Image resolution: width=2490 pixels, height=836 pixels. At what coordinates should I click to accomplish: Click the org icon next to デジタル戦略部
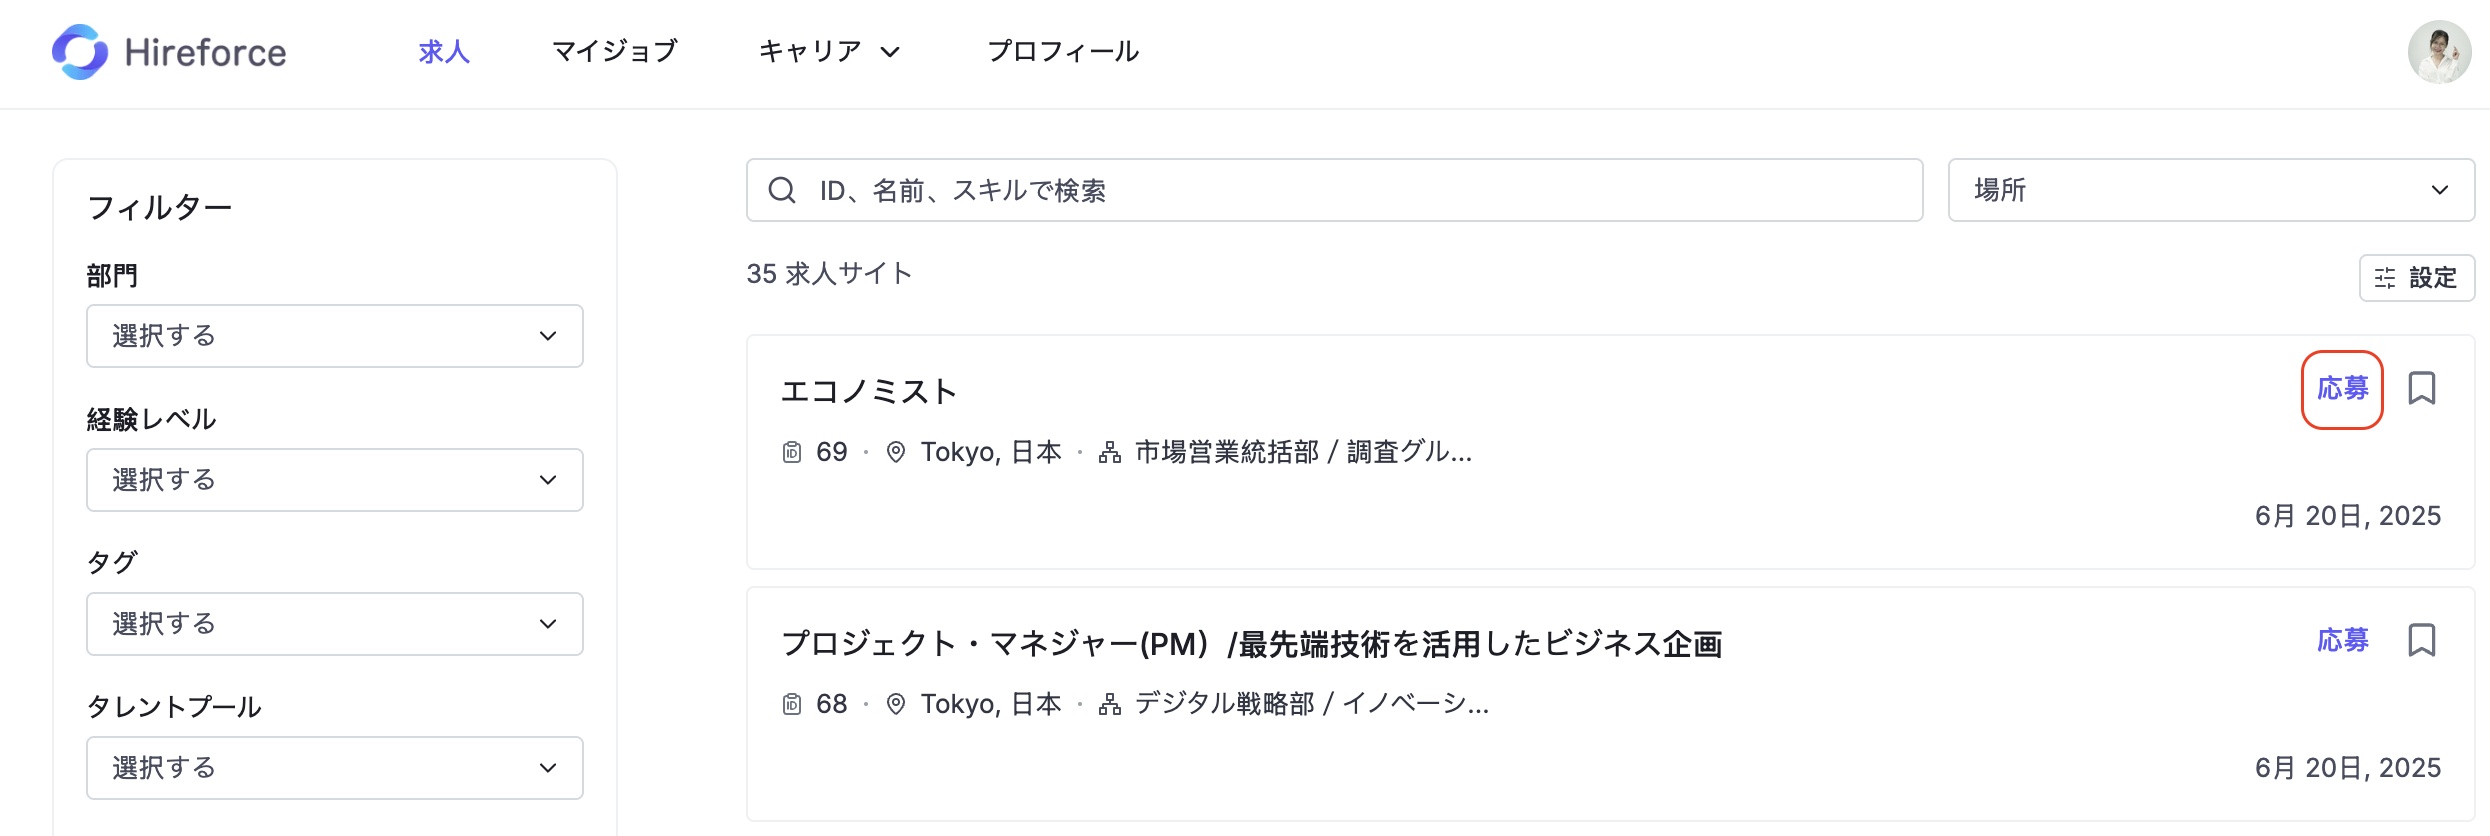(x=1110, y=704)
